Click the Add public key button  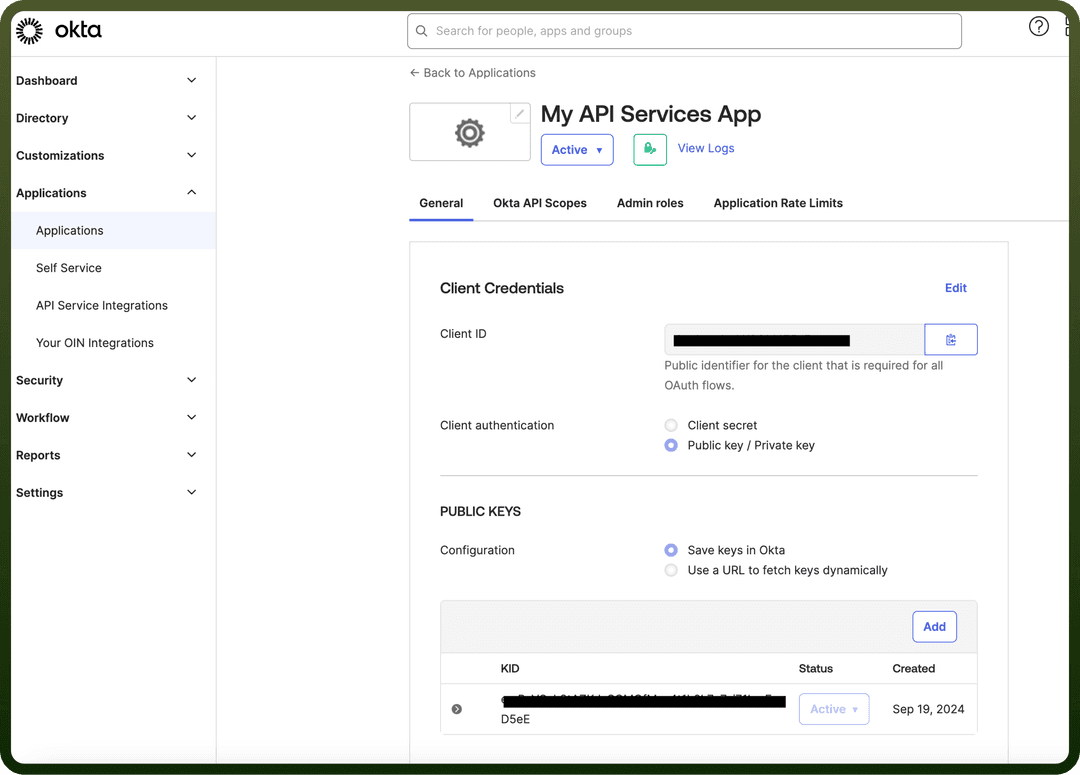[x=934, y=627]
